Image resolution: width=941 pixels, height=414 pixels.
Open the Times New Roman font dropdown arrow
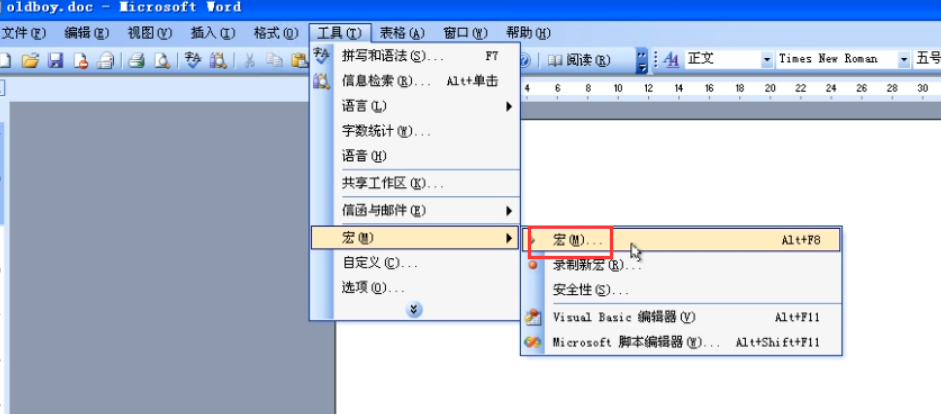(904, 59)
